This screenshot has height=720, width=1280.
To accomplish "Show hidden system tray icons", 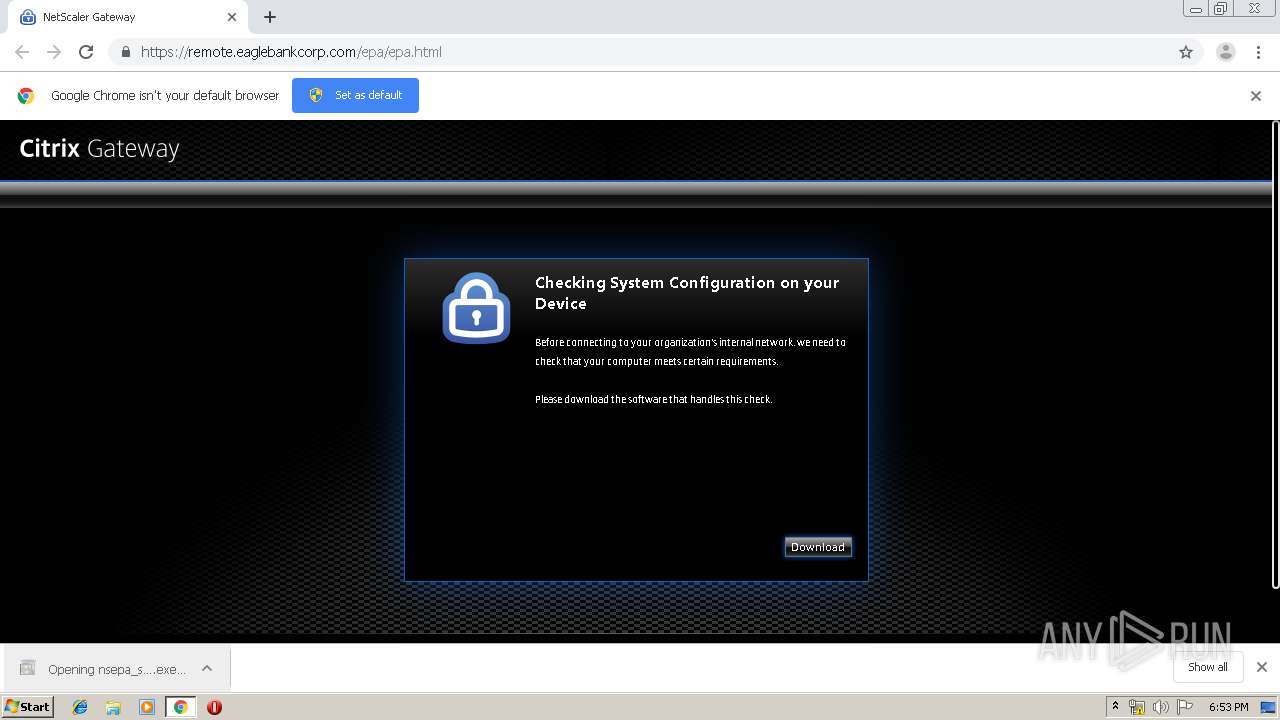I will coord(1115,706).
